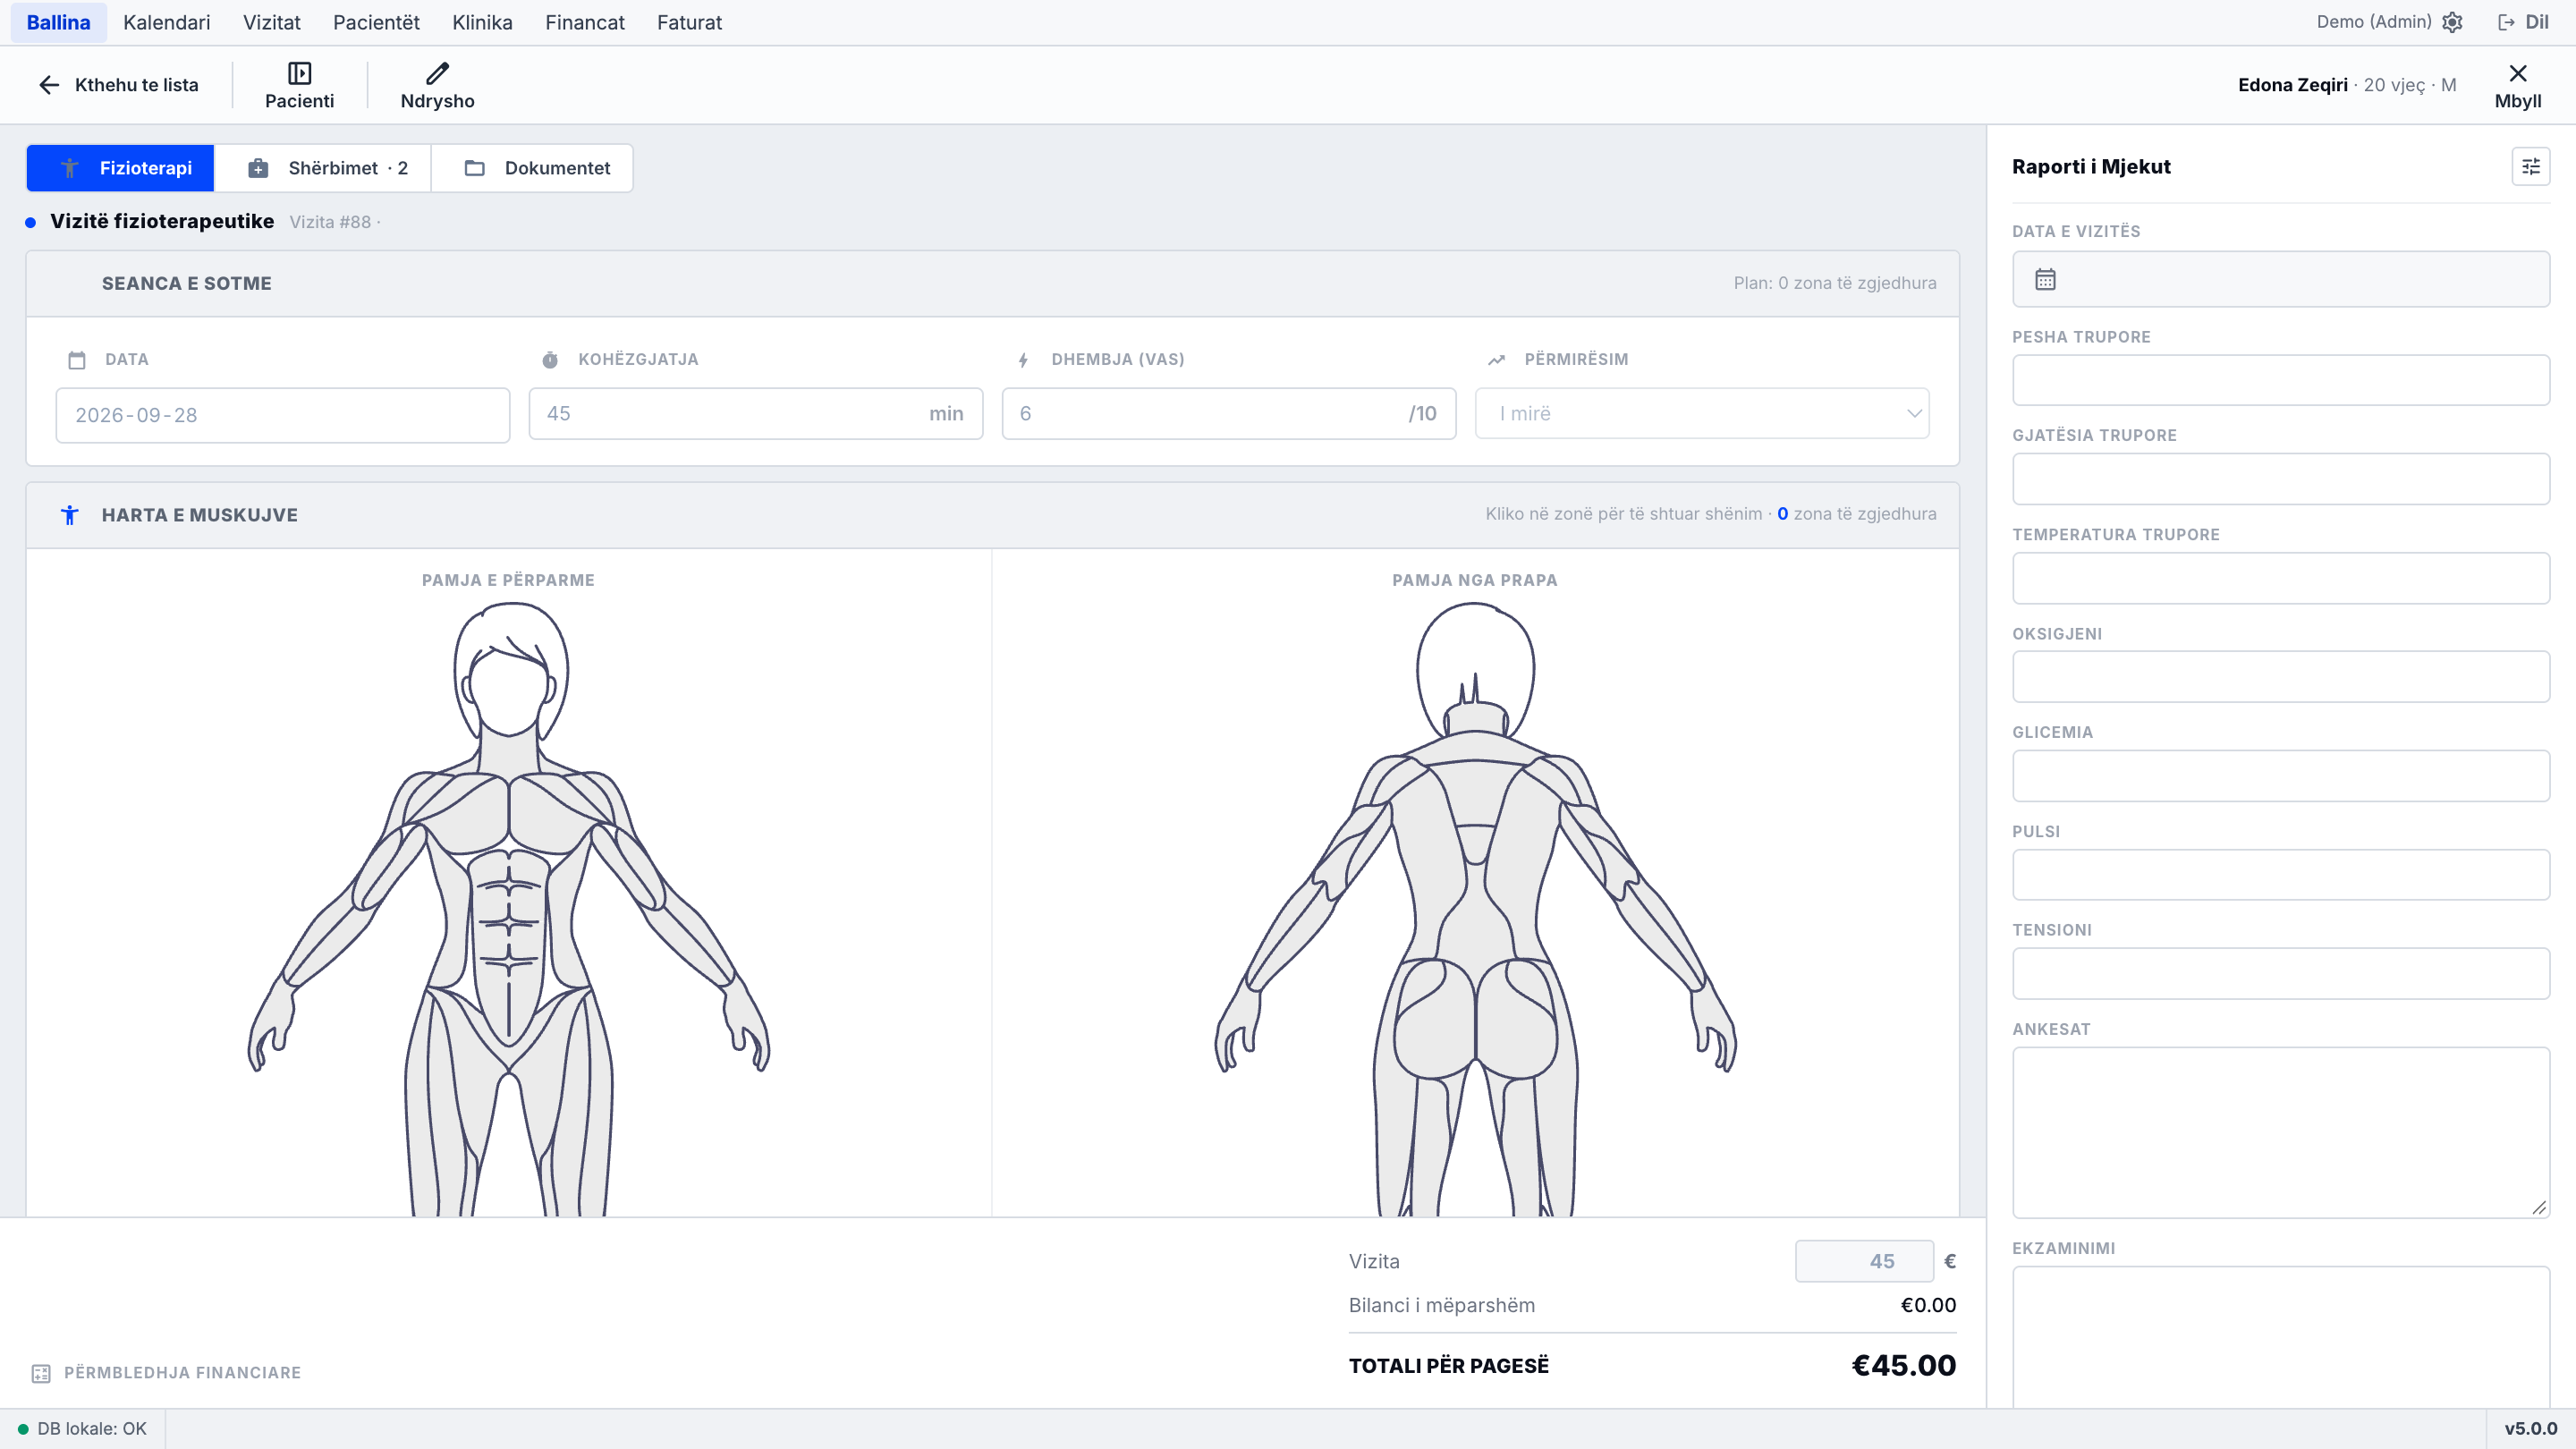Open the Klinika menu
The image size is (2576, 1449).
coord(482,22)
